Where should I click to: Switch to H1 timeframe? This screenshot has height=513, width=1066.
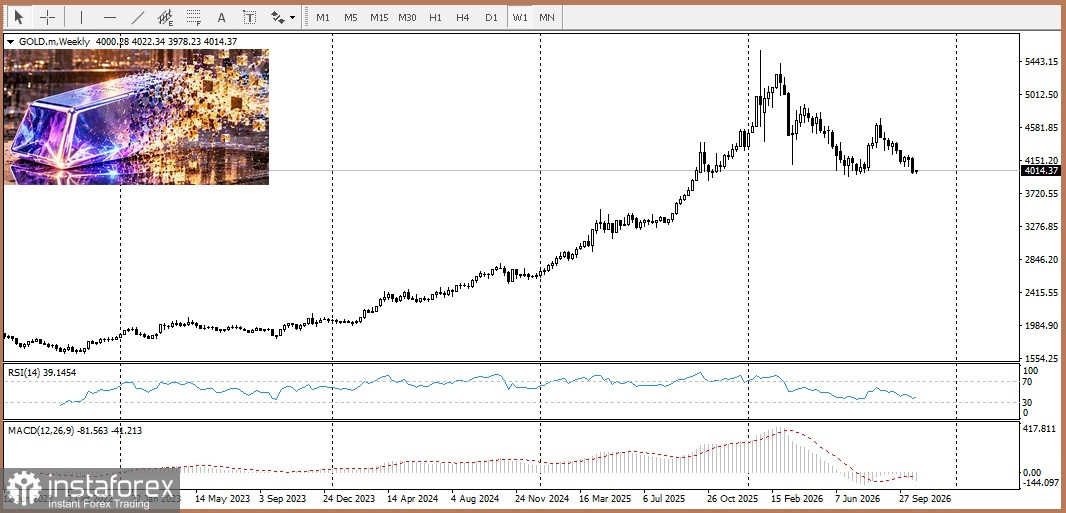click(x=435, y=18)
